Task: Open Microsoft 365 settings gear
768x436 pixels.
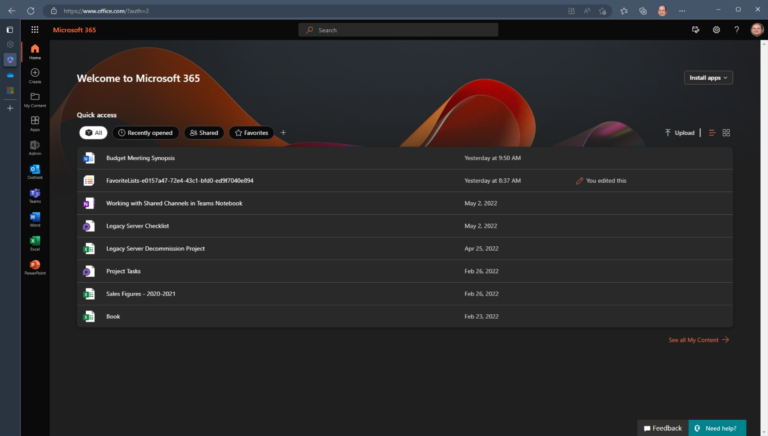Action: [716, 30]
